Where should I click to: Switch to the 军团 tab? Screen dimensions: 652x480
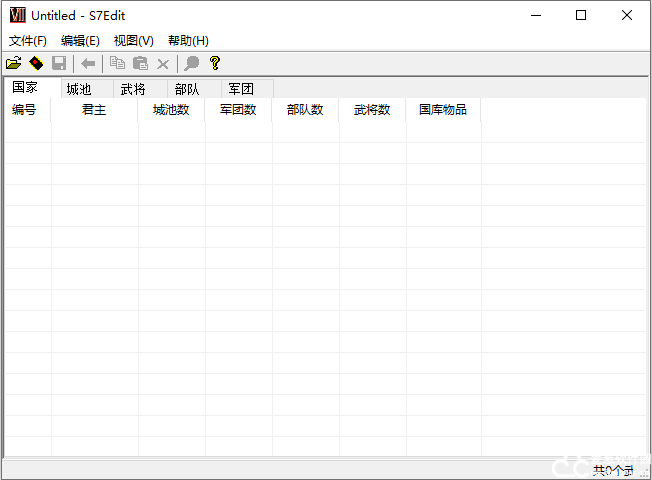[241, 89]
